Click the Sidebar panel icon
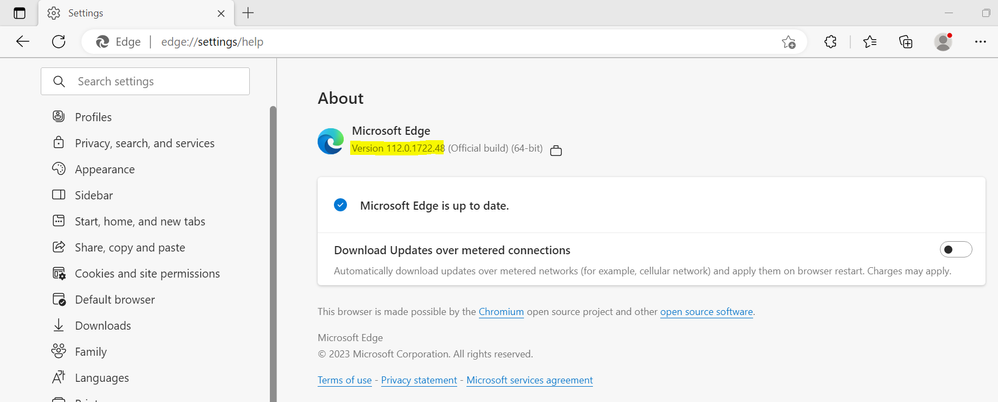This screenshot has height=402, width=998. 59,195
